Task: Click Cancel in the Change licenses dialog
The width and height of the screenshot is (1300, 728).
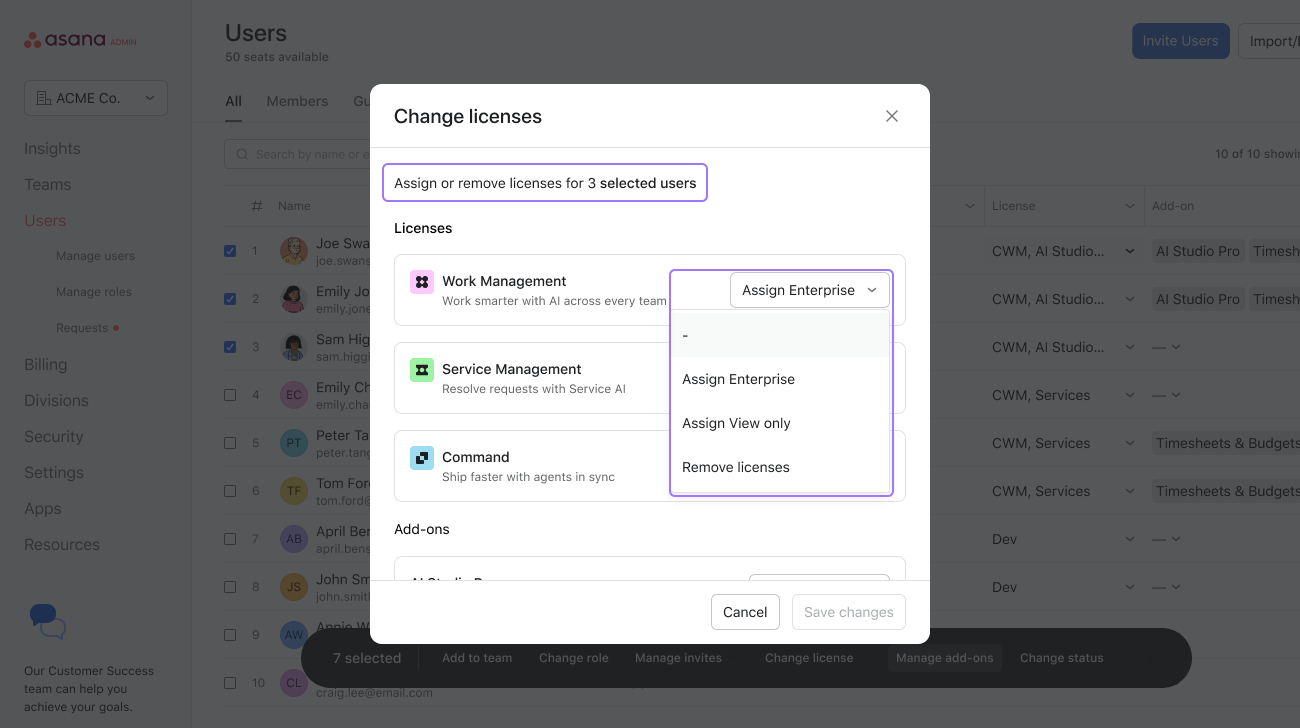Action: coord(745,612)
